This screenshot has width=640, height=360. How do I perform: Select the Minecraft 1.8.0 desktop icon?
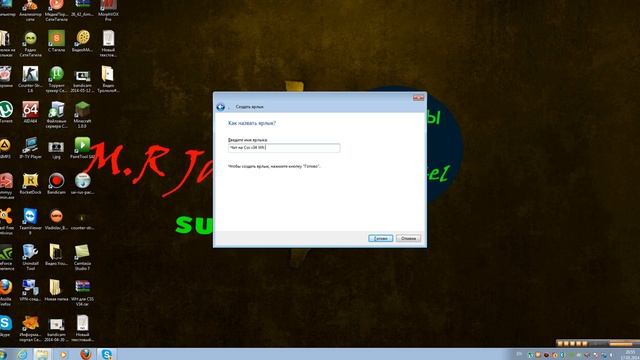click(82, 115)
